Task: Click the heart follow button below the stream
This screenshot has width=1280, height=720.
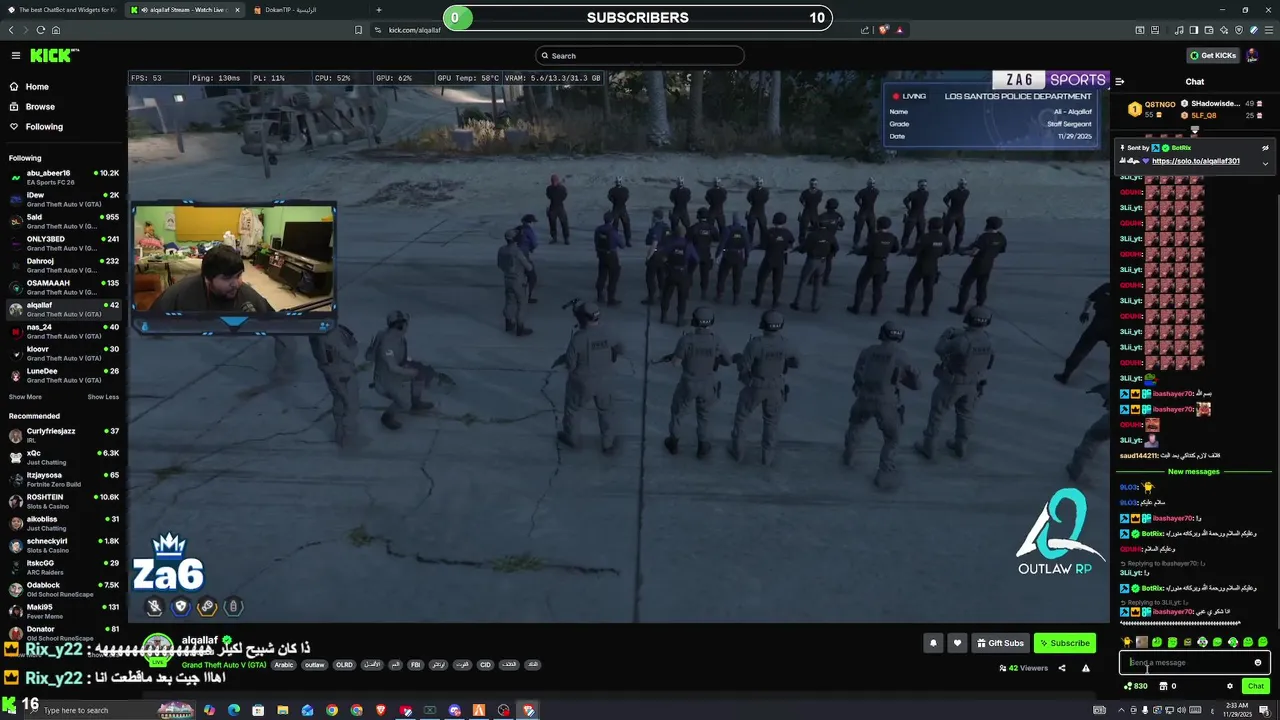Action: 957,643
